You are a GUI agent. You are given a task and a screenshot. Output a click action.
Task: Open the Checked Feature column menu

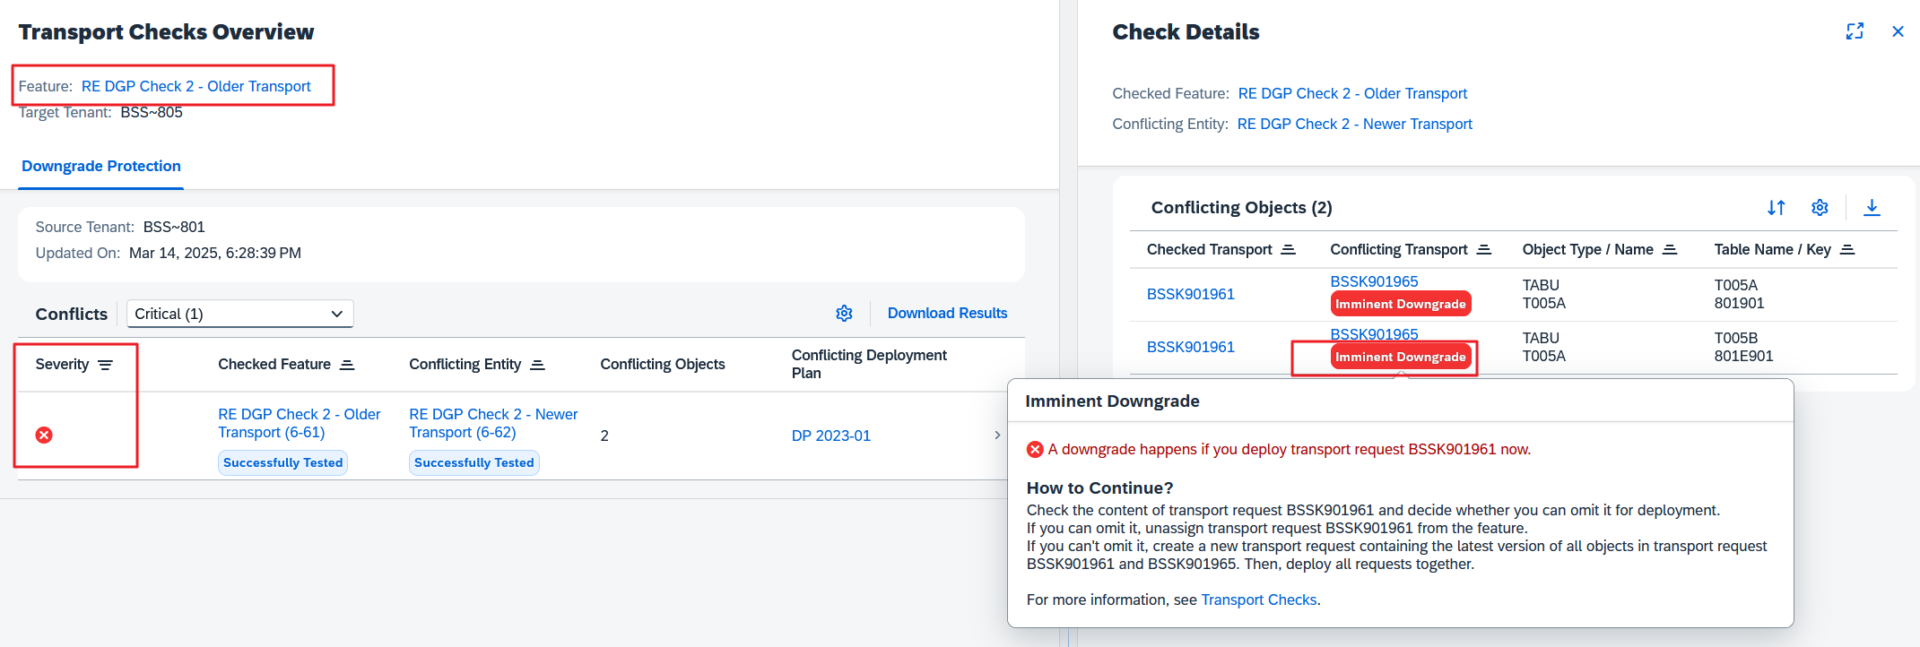[x=347, y=365]
